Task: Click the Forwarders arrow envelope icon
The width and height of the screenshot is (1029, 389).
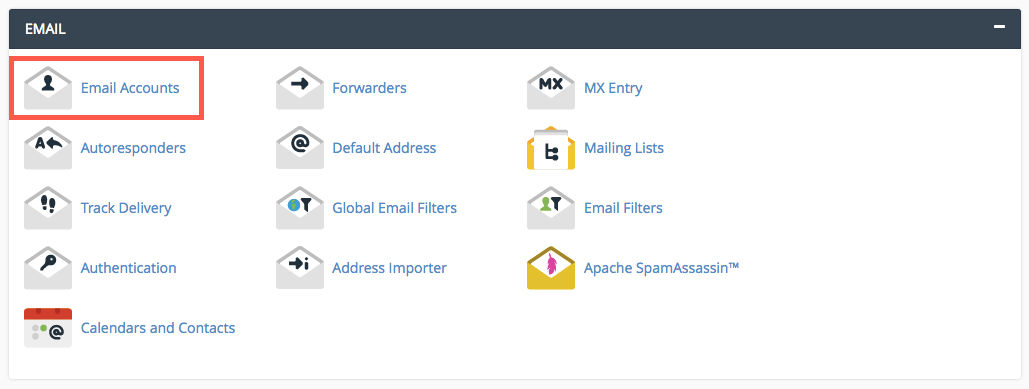Action: (x=300, y=87)
